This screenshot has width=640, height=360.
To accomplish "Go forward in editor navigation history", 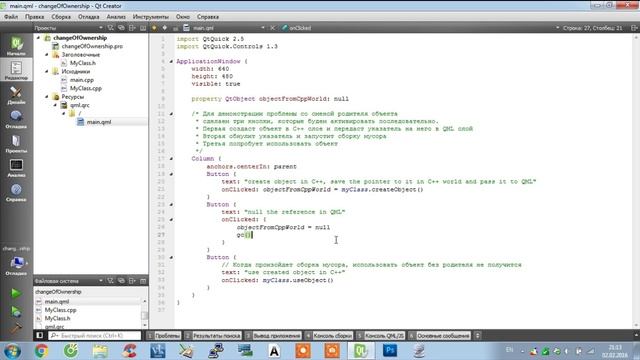I will [x=164, y=28].
